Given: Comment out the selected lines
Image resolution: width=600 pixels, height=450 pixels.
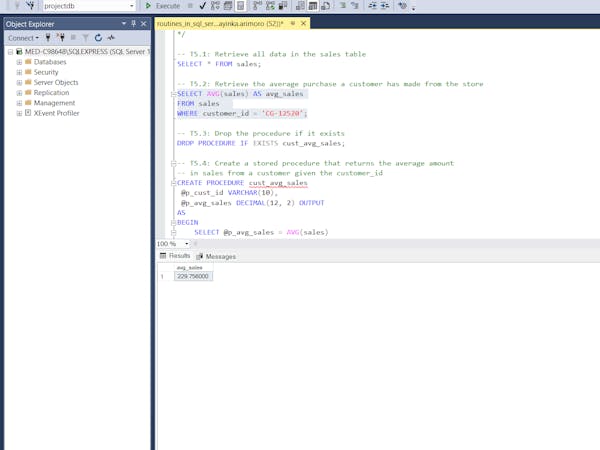Looking at the screenshot, I should point(342,6).
